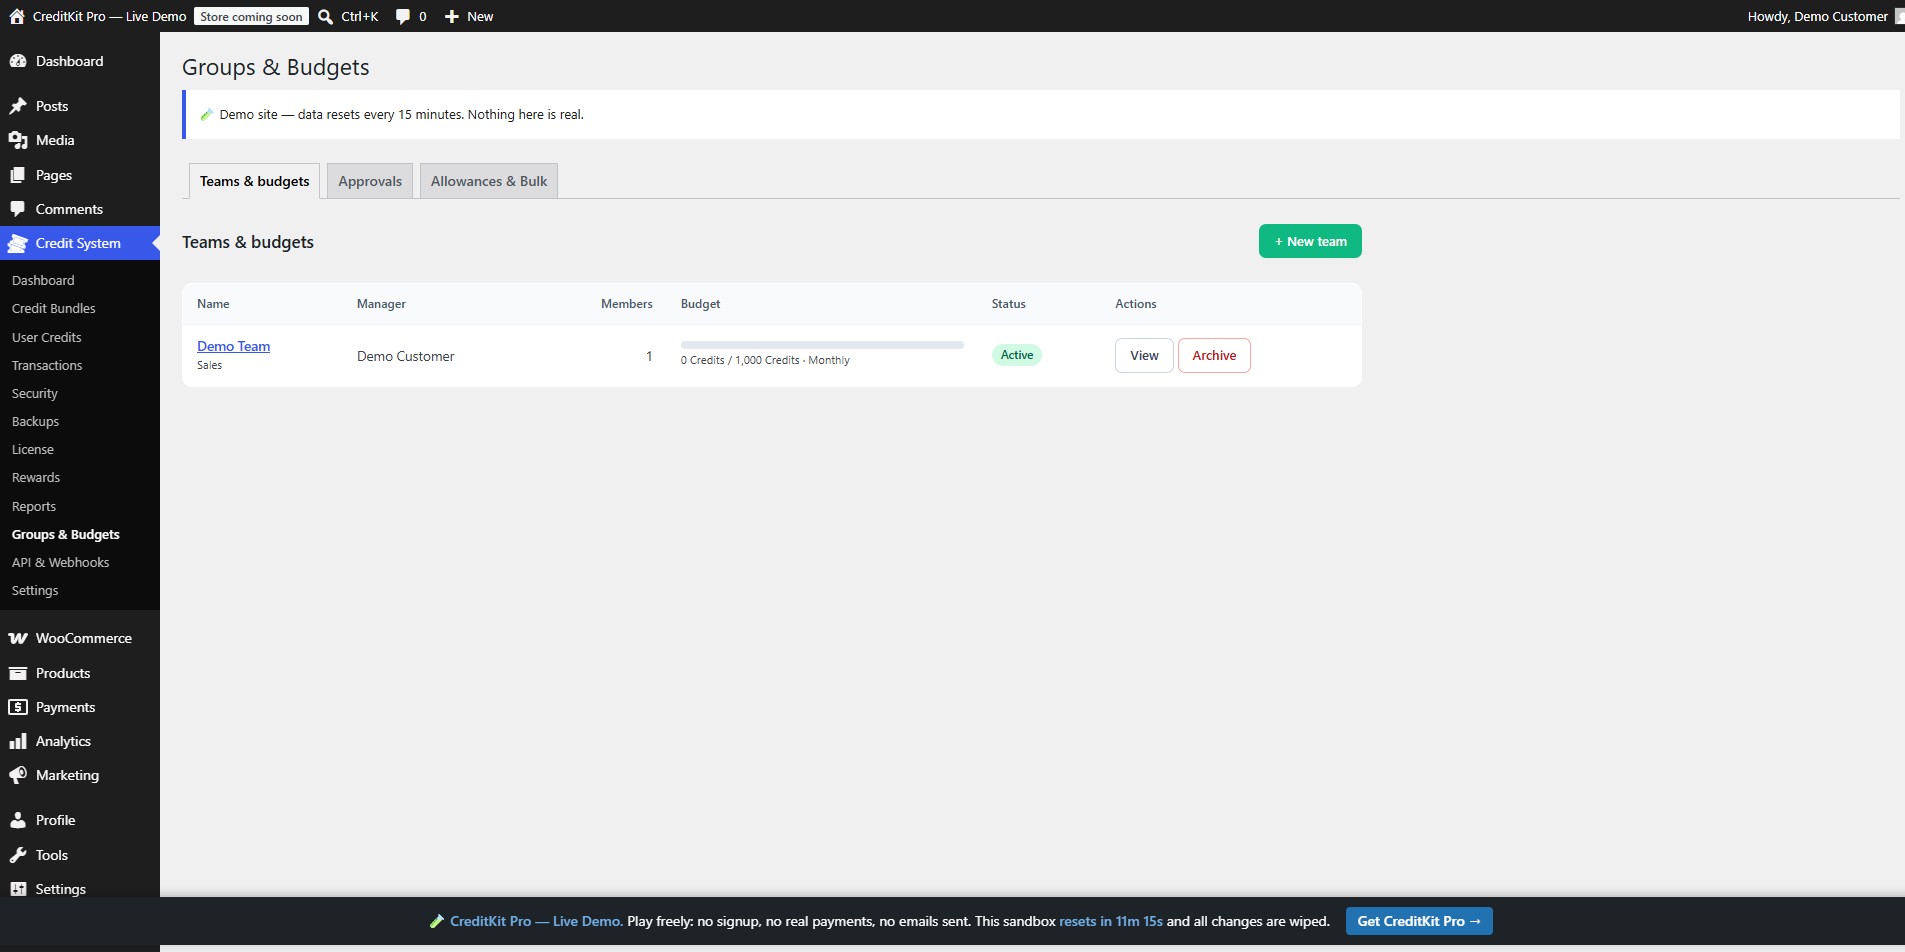Click the Actions column header
This screenshot has width=1905, height=952.
click(1136, 304)
